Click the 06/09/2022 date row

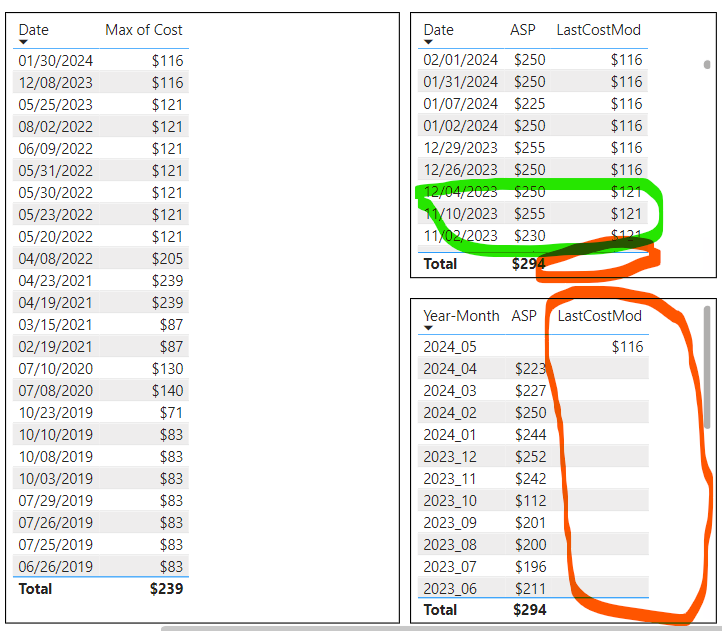coord(101,149)
